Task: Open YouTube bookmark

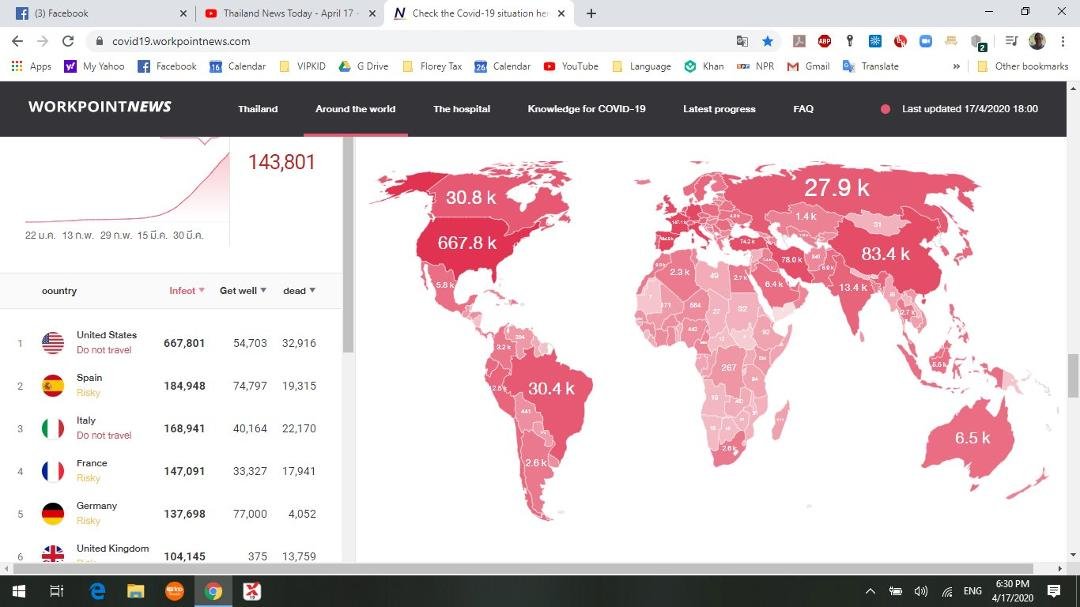Action: (x=571, y=67)
